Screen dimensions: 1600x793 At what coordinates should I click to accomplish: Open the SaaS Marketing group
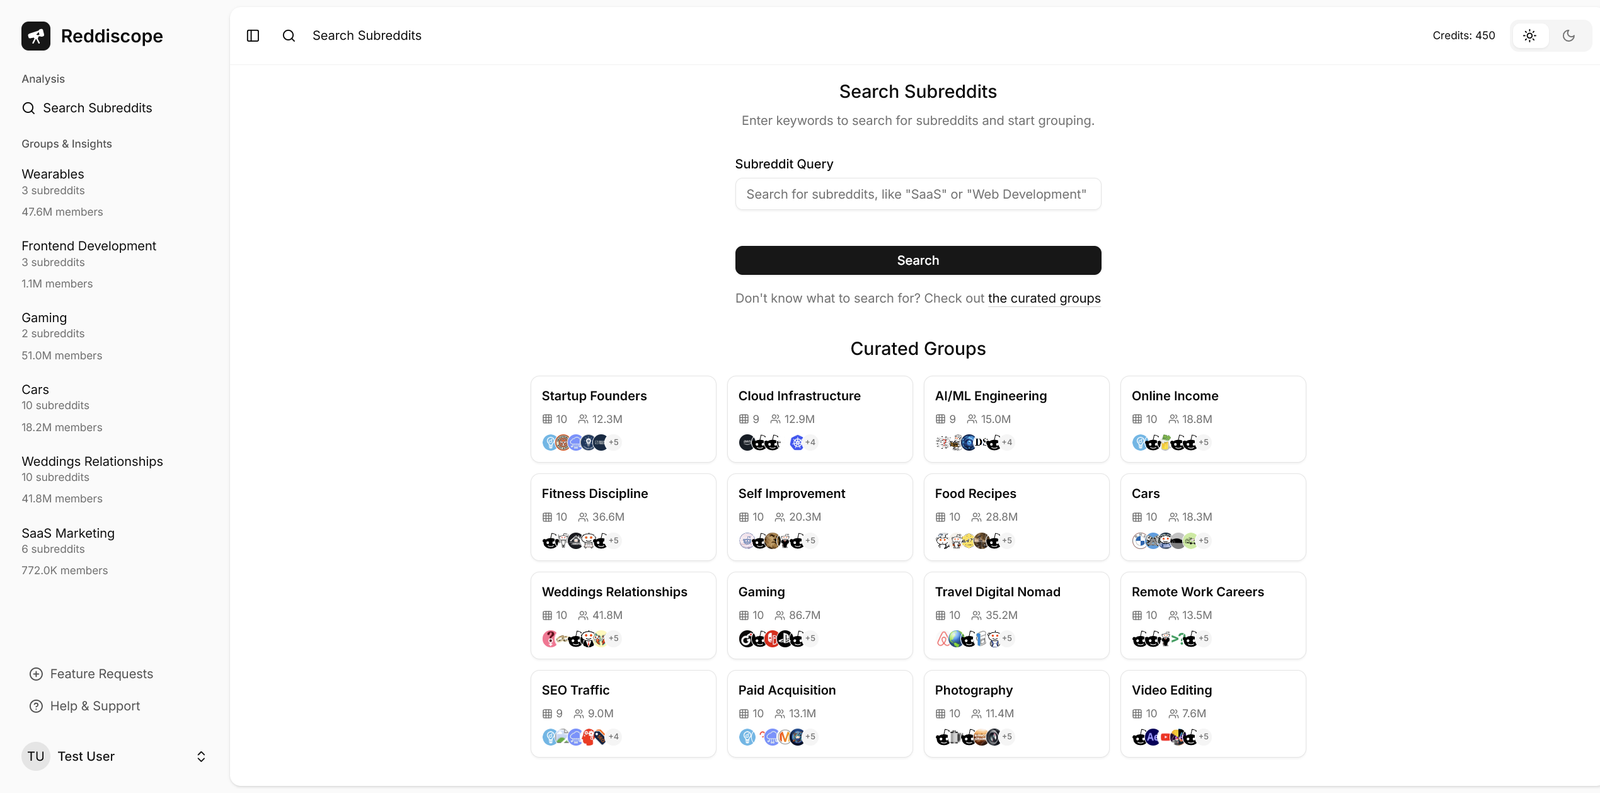pyautogui.click(x=68, y=533)
